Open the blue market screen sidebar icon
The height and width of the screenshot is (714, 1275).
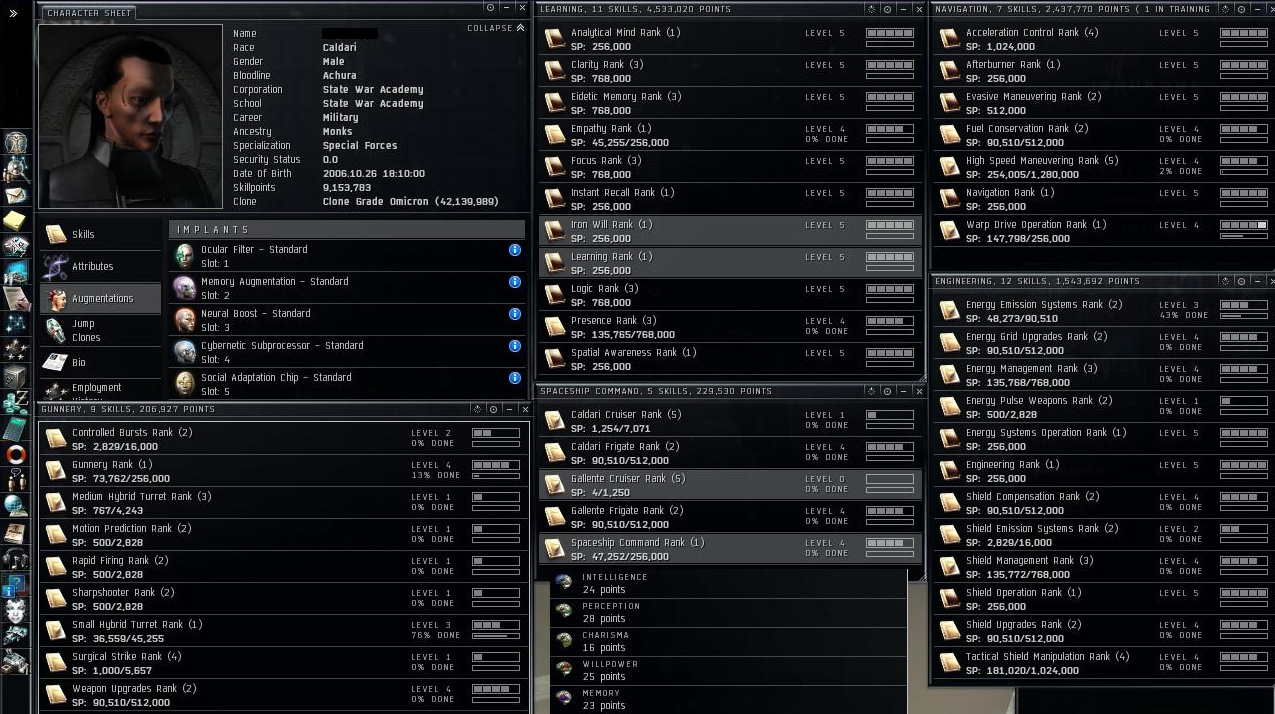click(16, 271)
